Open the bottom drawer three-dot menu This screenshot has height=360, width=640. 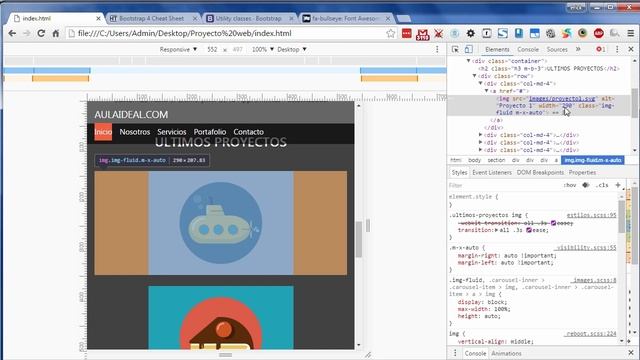pyautogui.click(x=455, y=353)
